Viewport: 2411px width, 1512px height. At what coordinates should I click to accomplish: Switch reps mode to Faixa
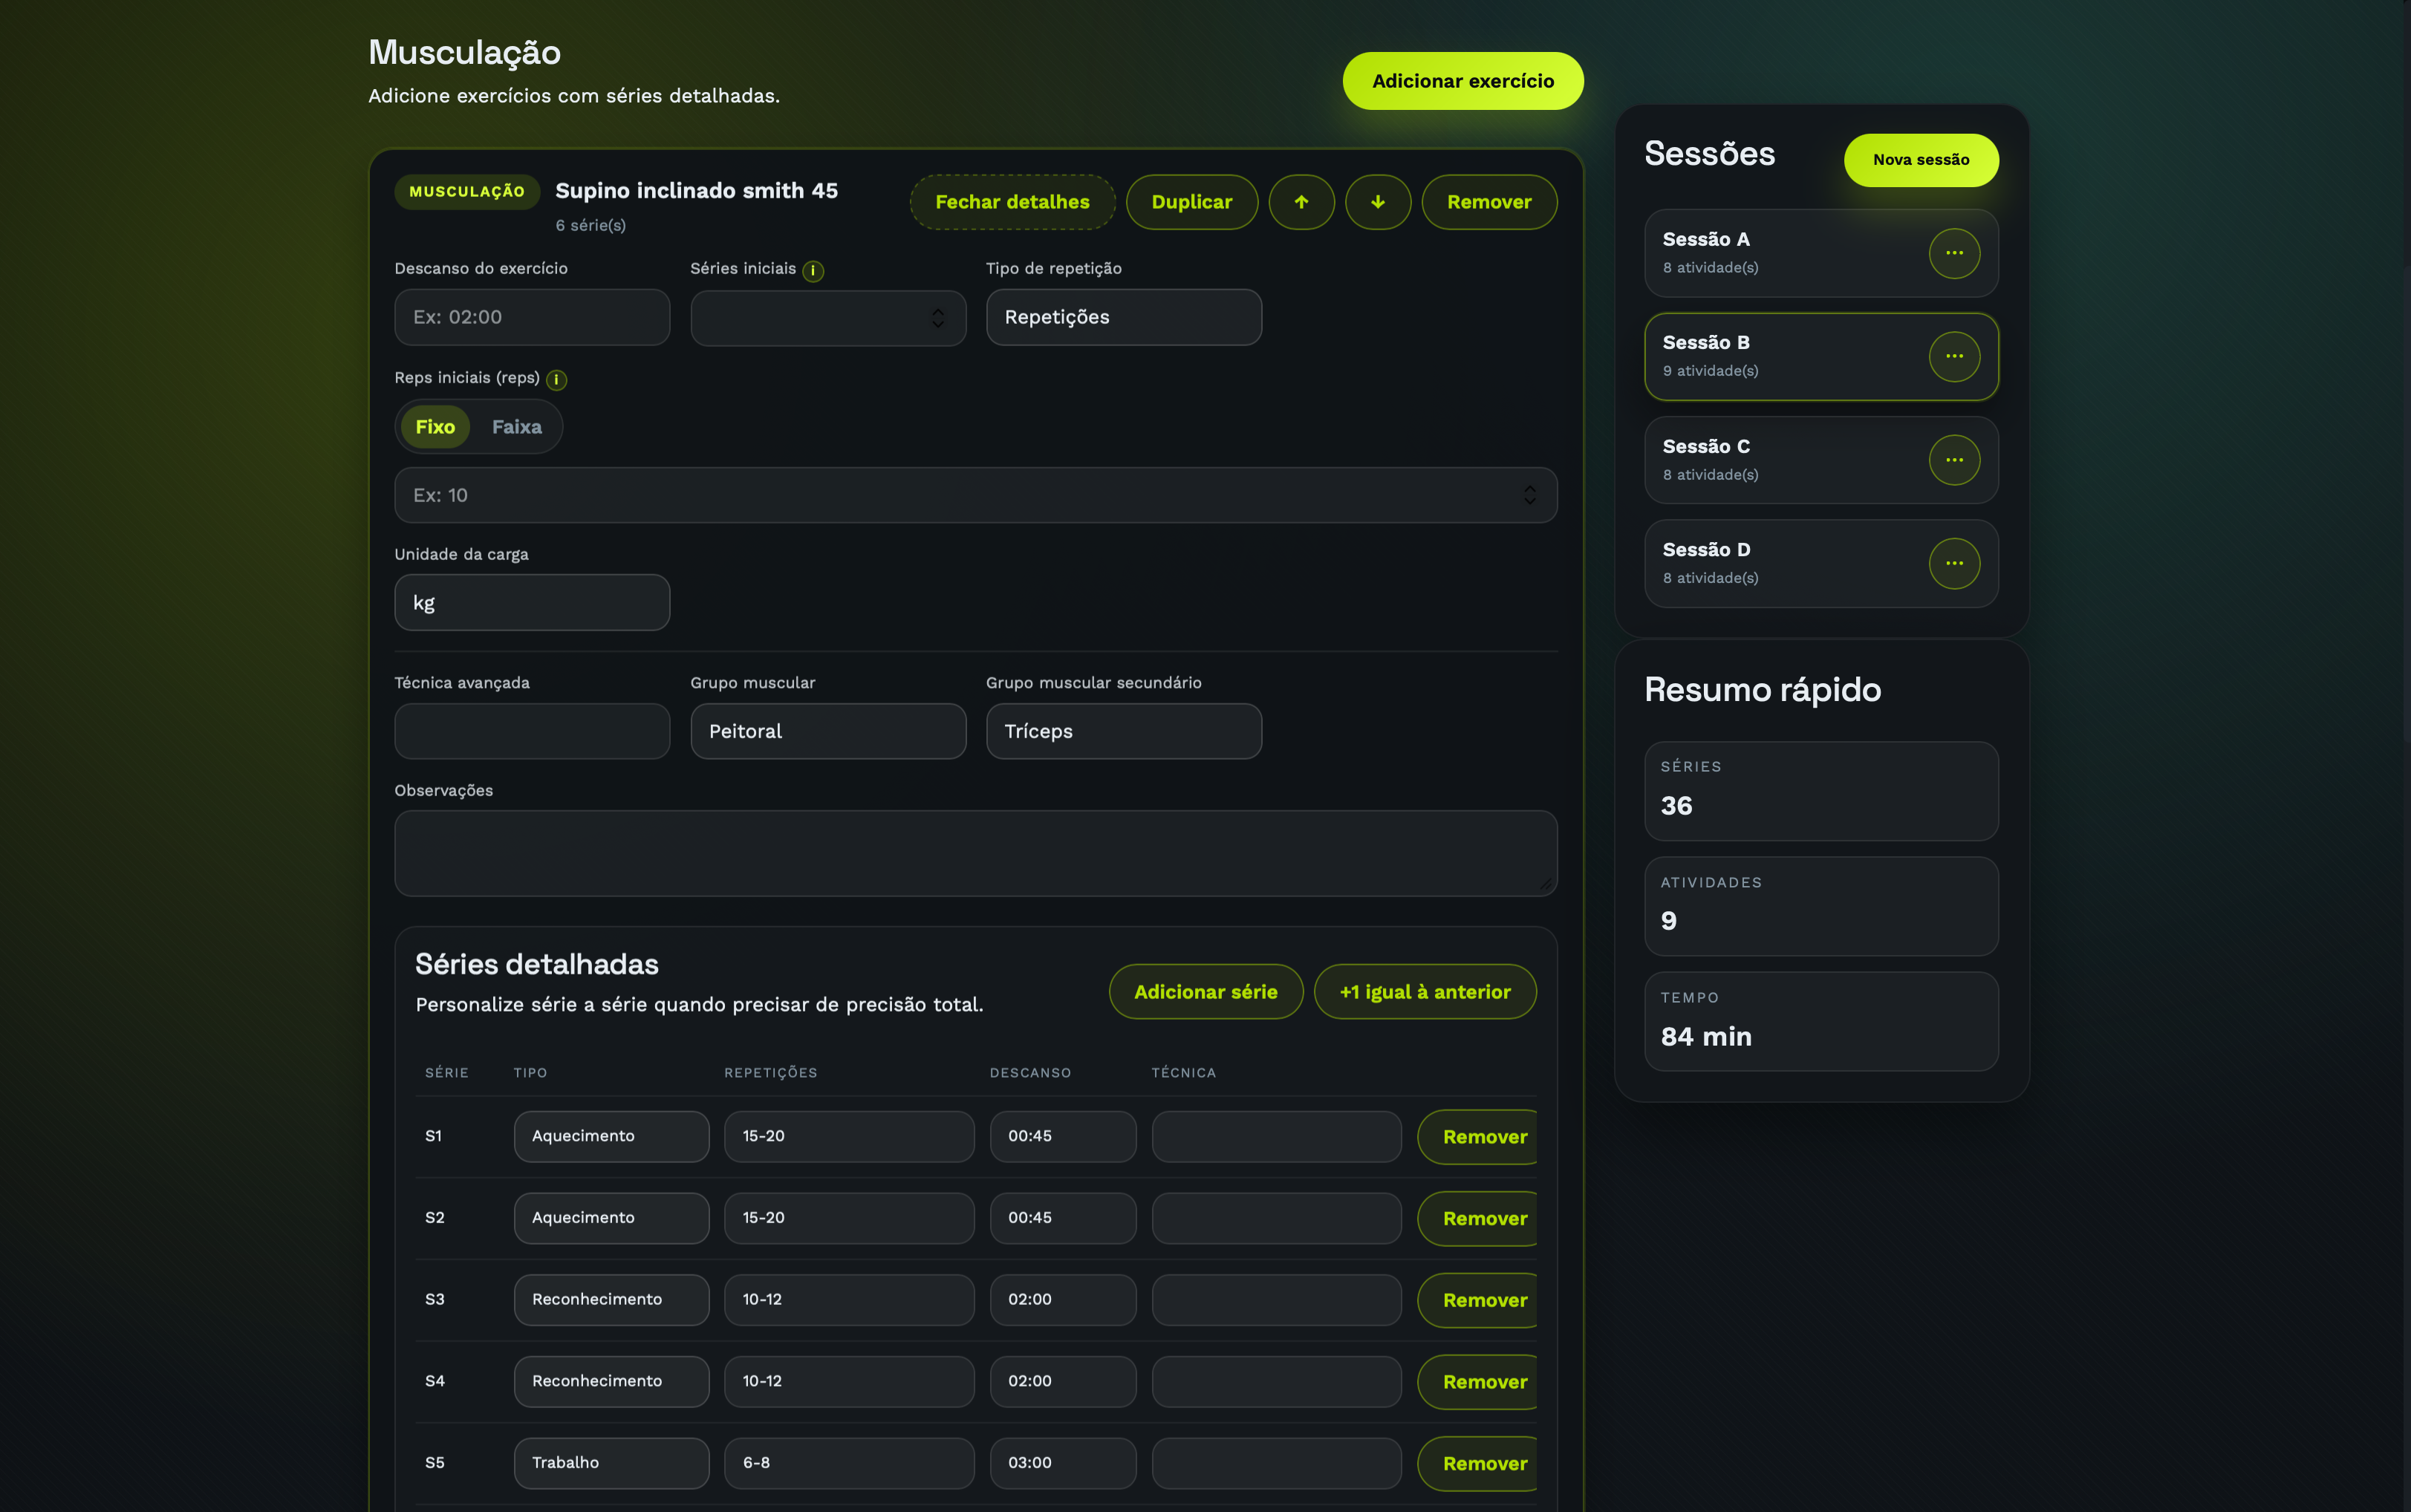[x=516, y=426]
